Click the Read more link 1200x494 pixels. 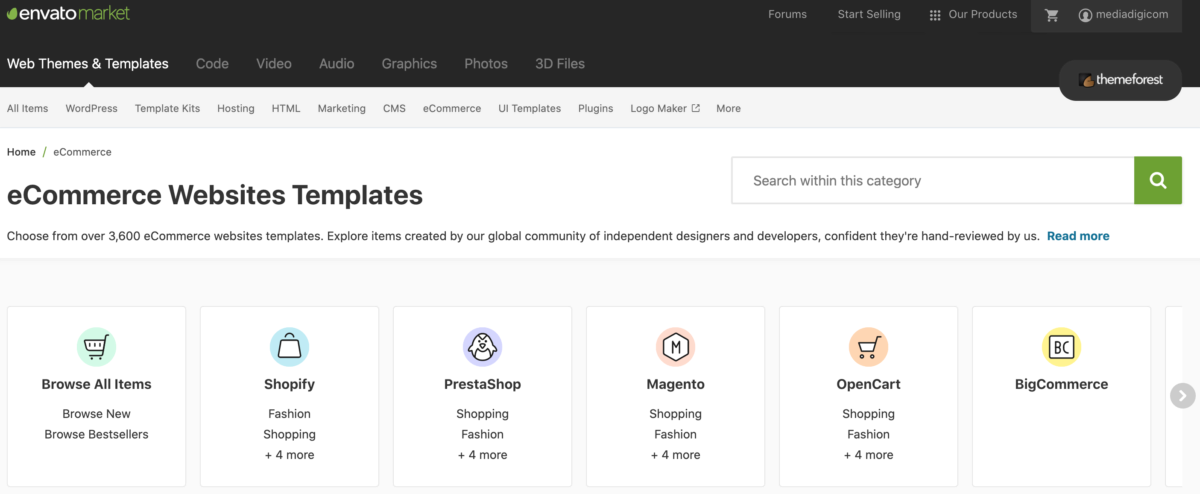[x=1078, y=236]
